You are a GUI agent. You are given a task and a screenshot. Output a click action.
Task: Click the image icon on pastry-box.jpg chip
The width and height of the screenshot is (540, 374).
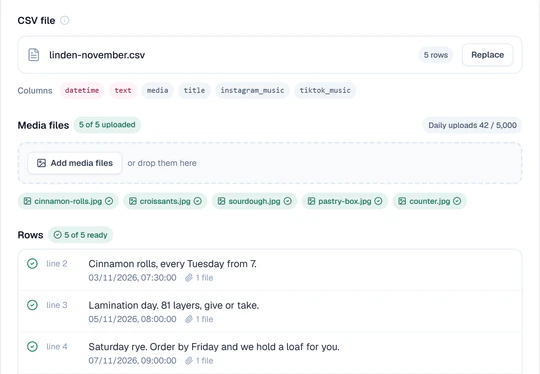pos(311,201)
